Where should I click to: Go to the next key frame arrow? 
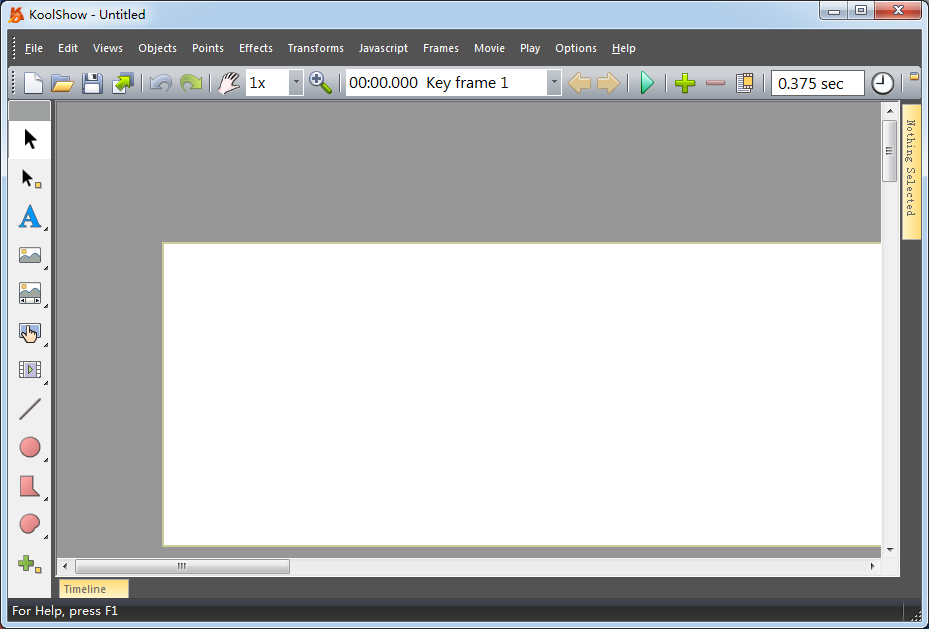point(608,83)
